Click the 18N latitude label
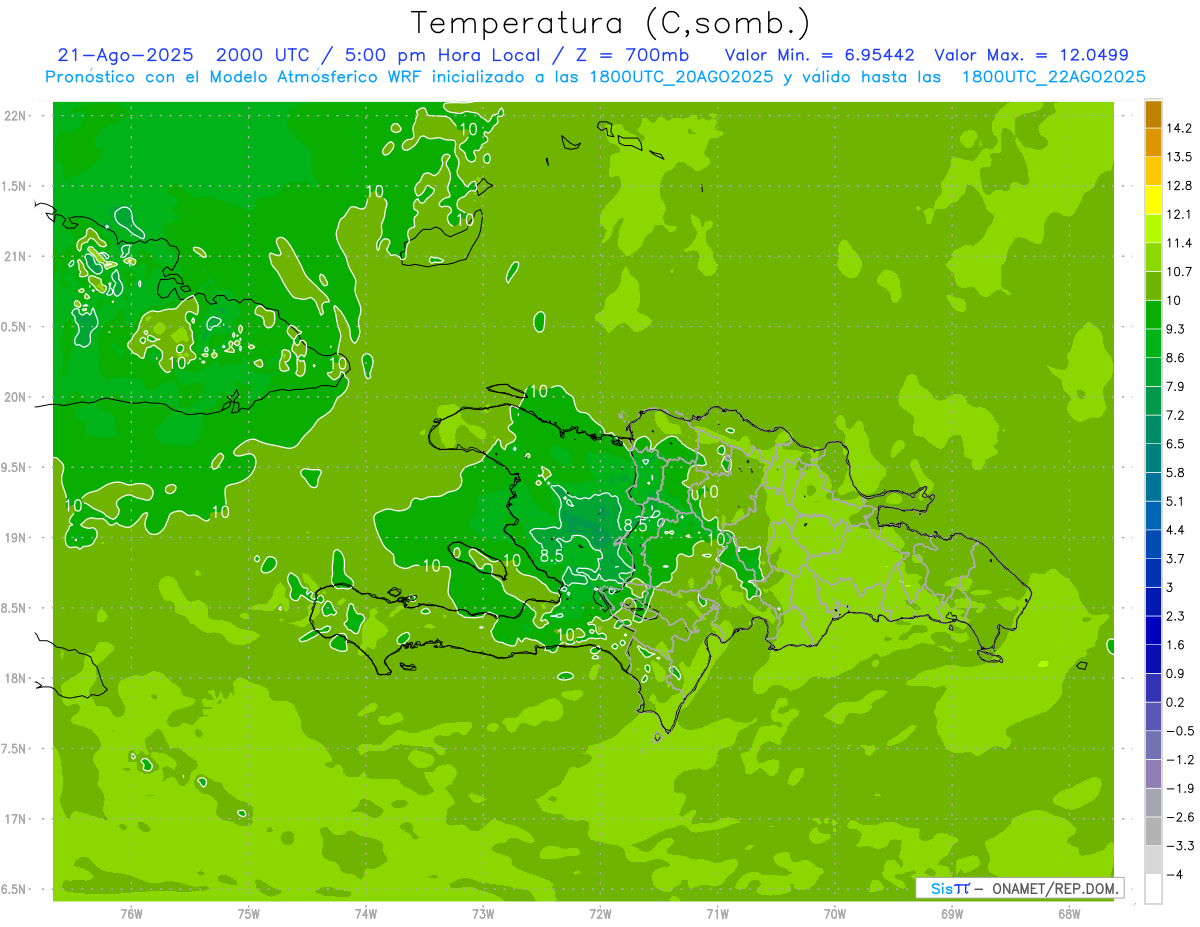This screenshot has width=1200, height=927. (x=16, y=678)
